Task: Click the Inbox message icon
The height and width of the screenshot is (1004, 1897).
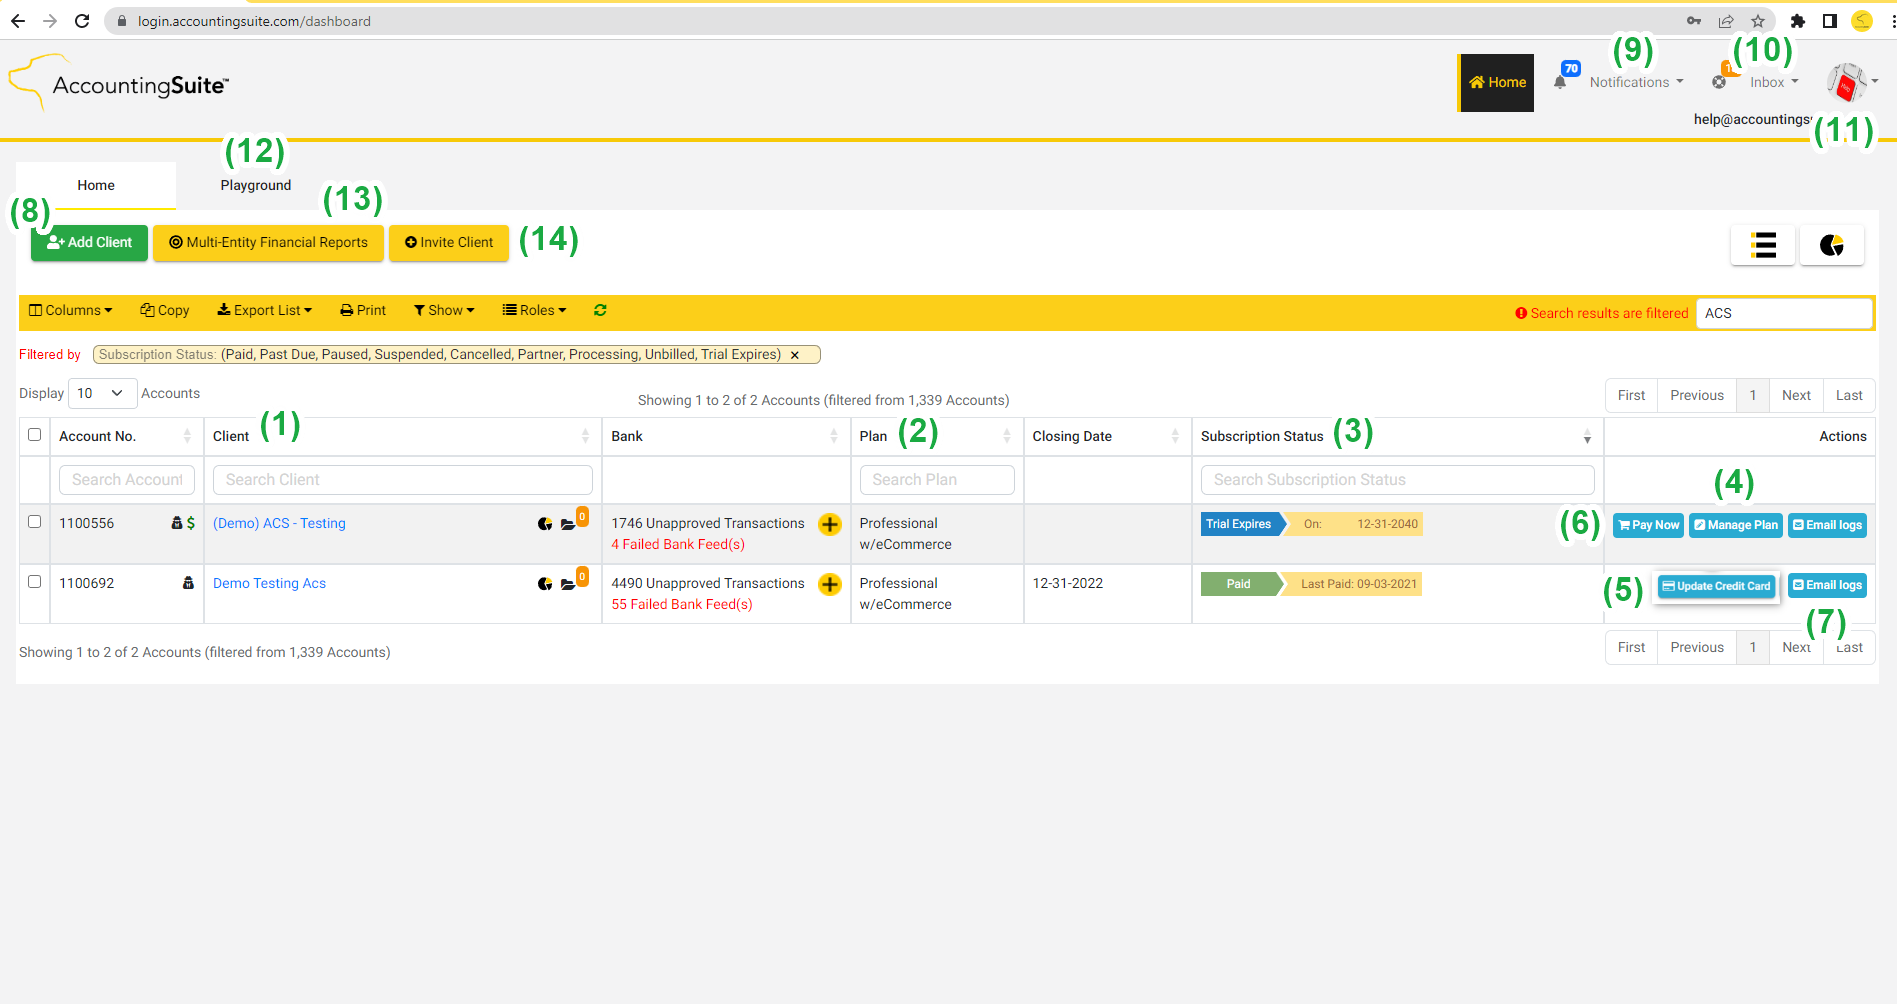Action: point(1719,82)
